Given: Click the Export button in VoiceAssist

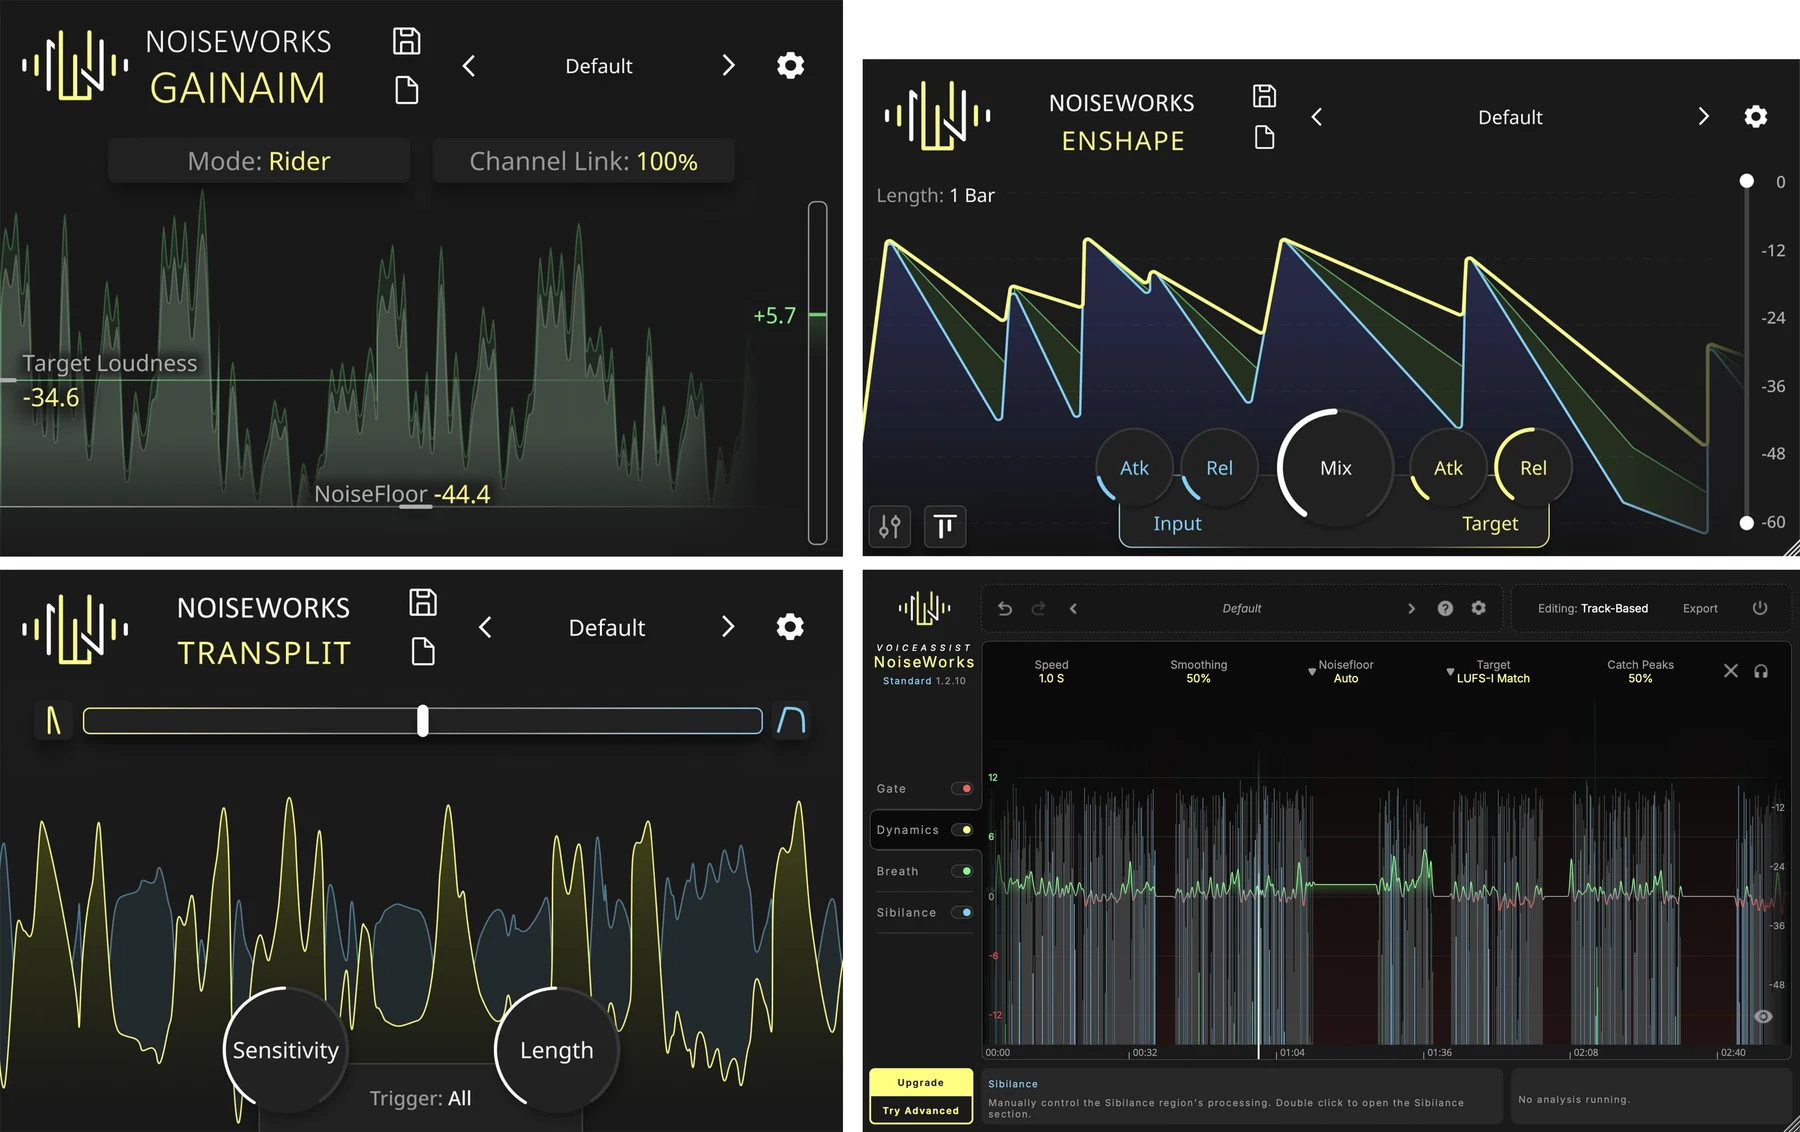Looking at the screenshot, I should click(1700, 608).
